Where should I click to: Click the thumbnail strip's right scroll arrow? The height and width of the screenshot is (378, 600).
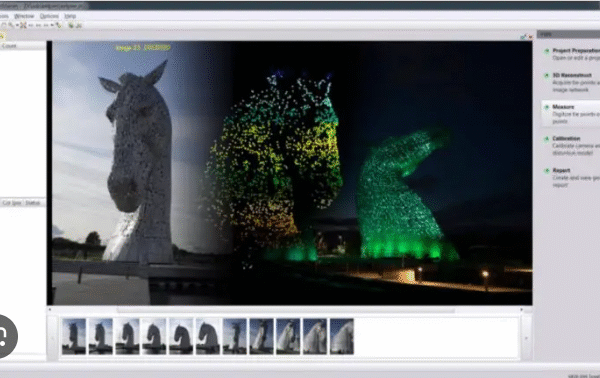(526, 338)
